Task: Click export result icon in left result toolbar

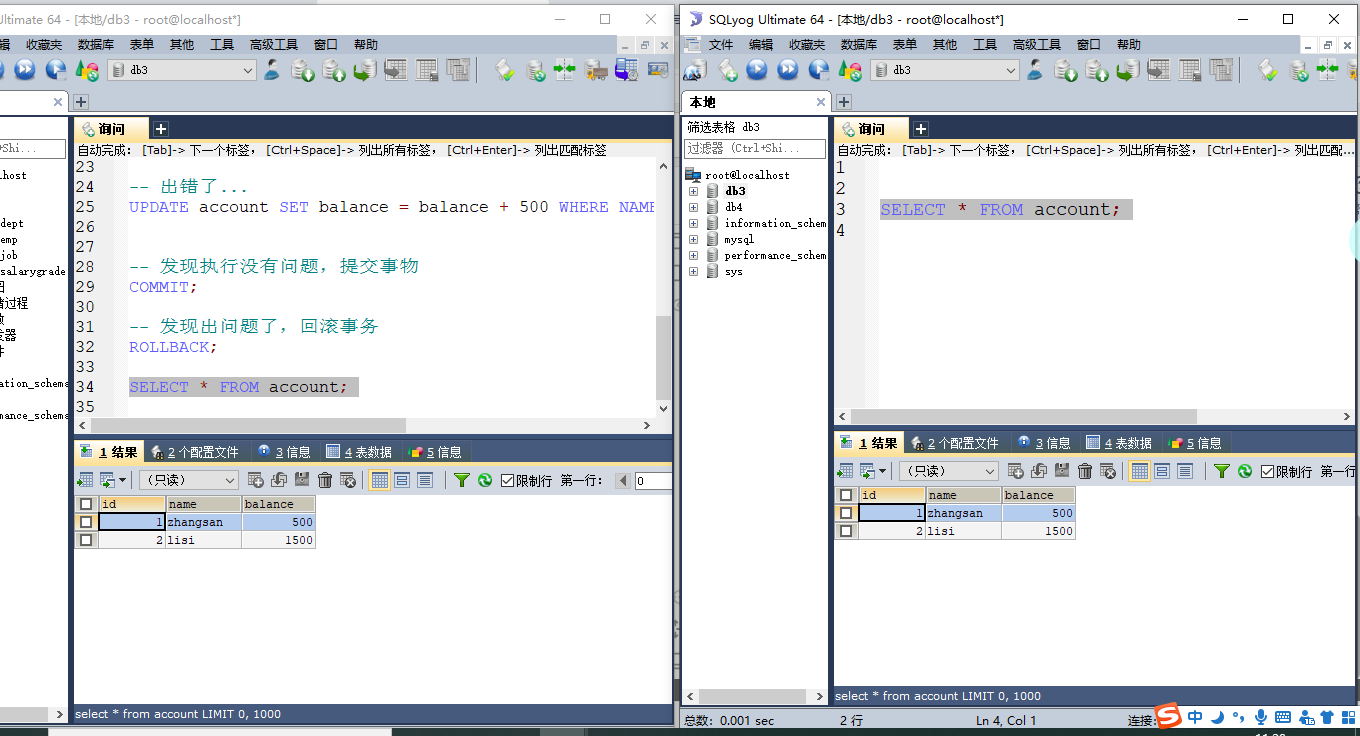Action: (85, 480)
